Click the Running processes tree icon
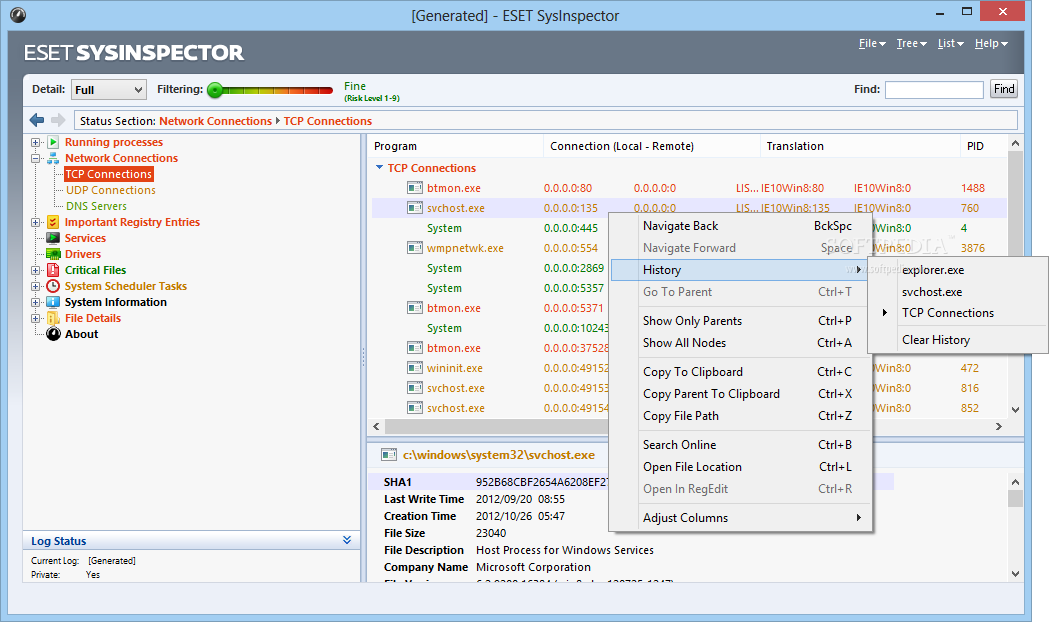The image size is (1049, 622). point(53,142)
